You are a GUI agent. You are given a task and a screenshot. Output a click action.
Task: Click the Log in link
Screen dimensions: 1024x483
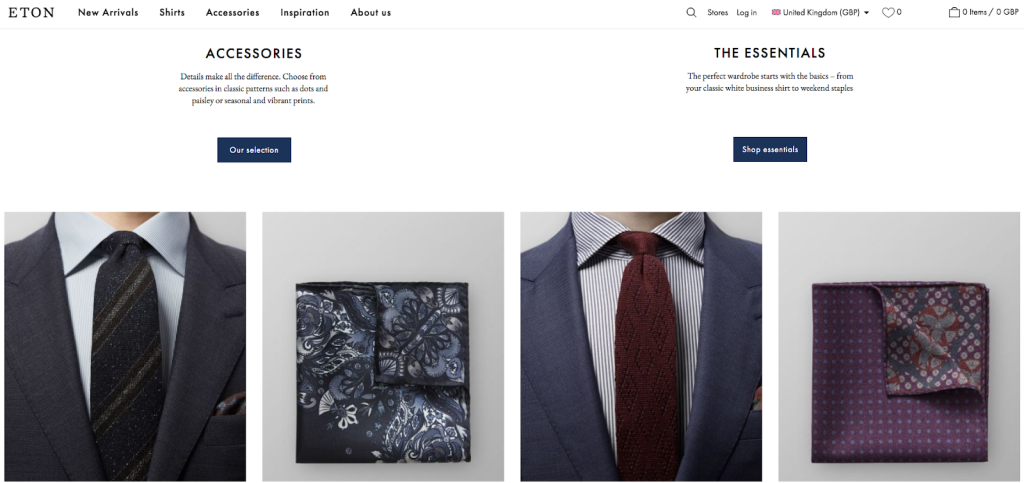[746, 12]
